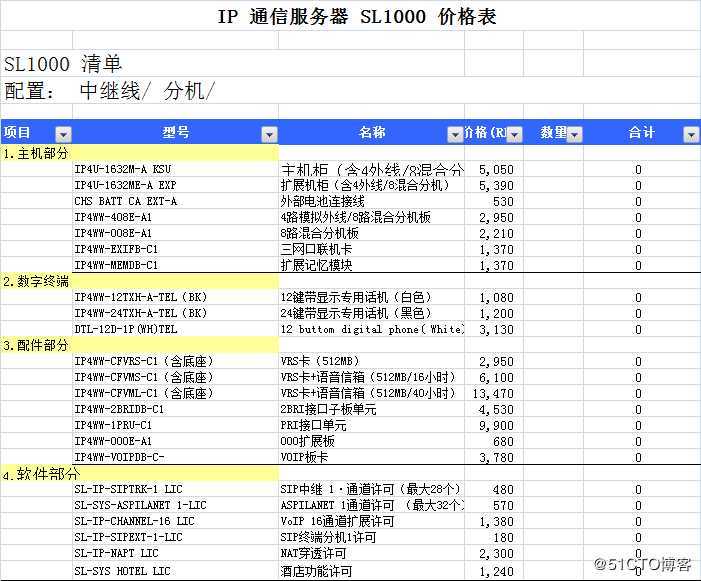Select name cell VRS卡（512MB）
Viewport: 701px width, 581px height.
(372, 361)
